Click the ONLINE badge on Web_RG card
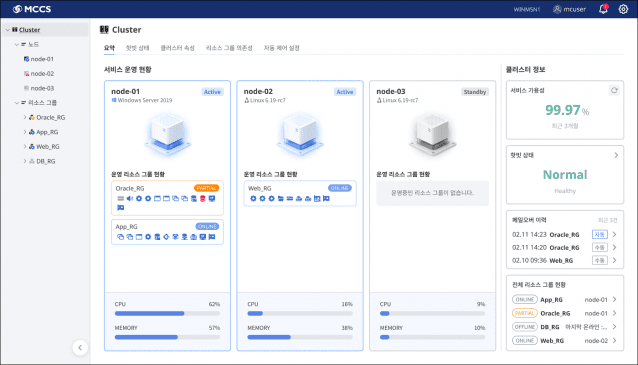Viewport: 638px width, 365px height. 340,188
